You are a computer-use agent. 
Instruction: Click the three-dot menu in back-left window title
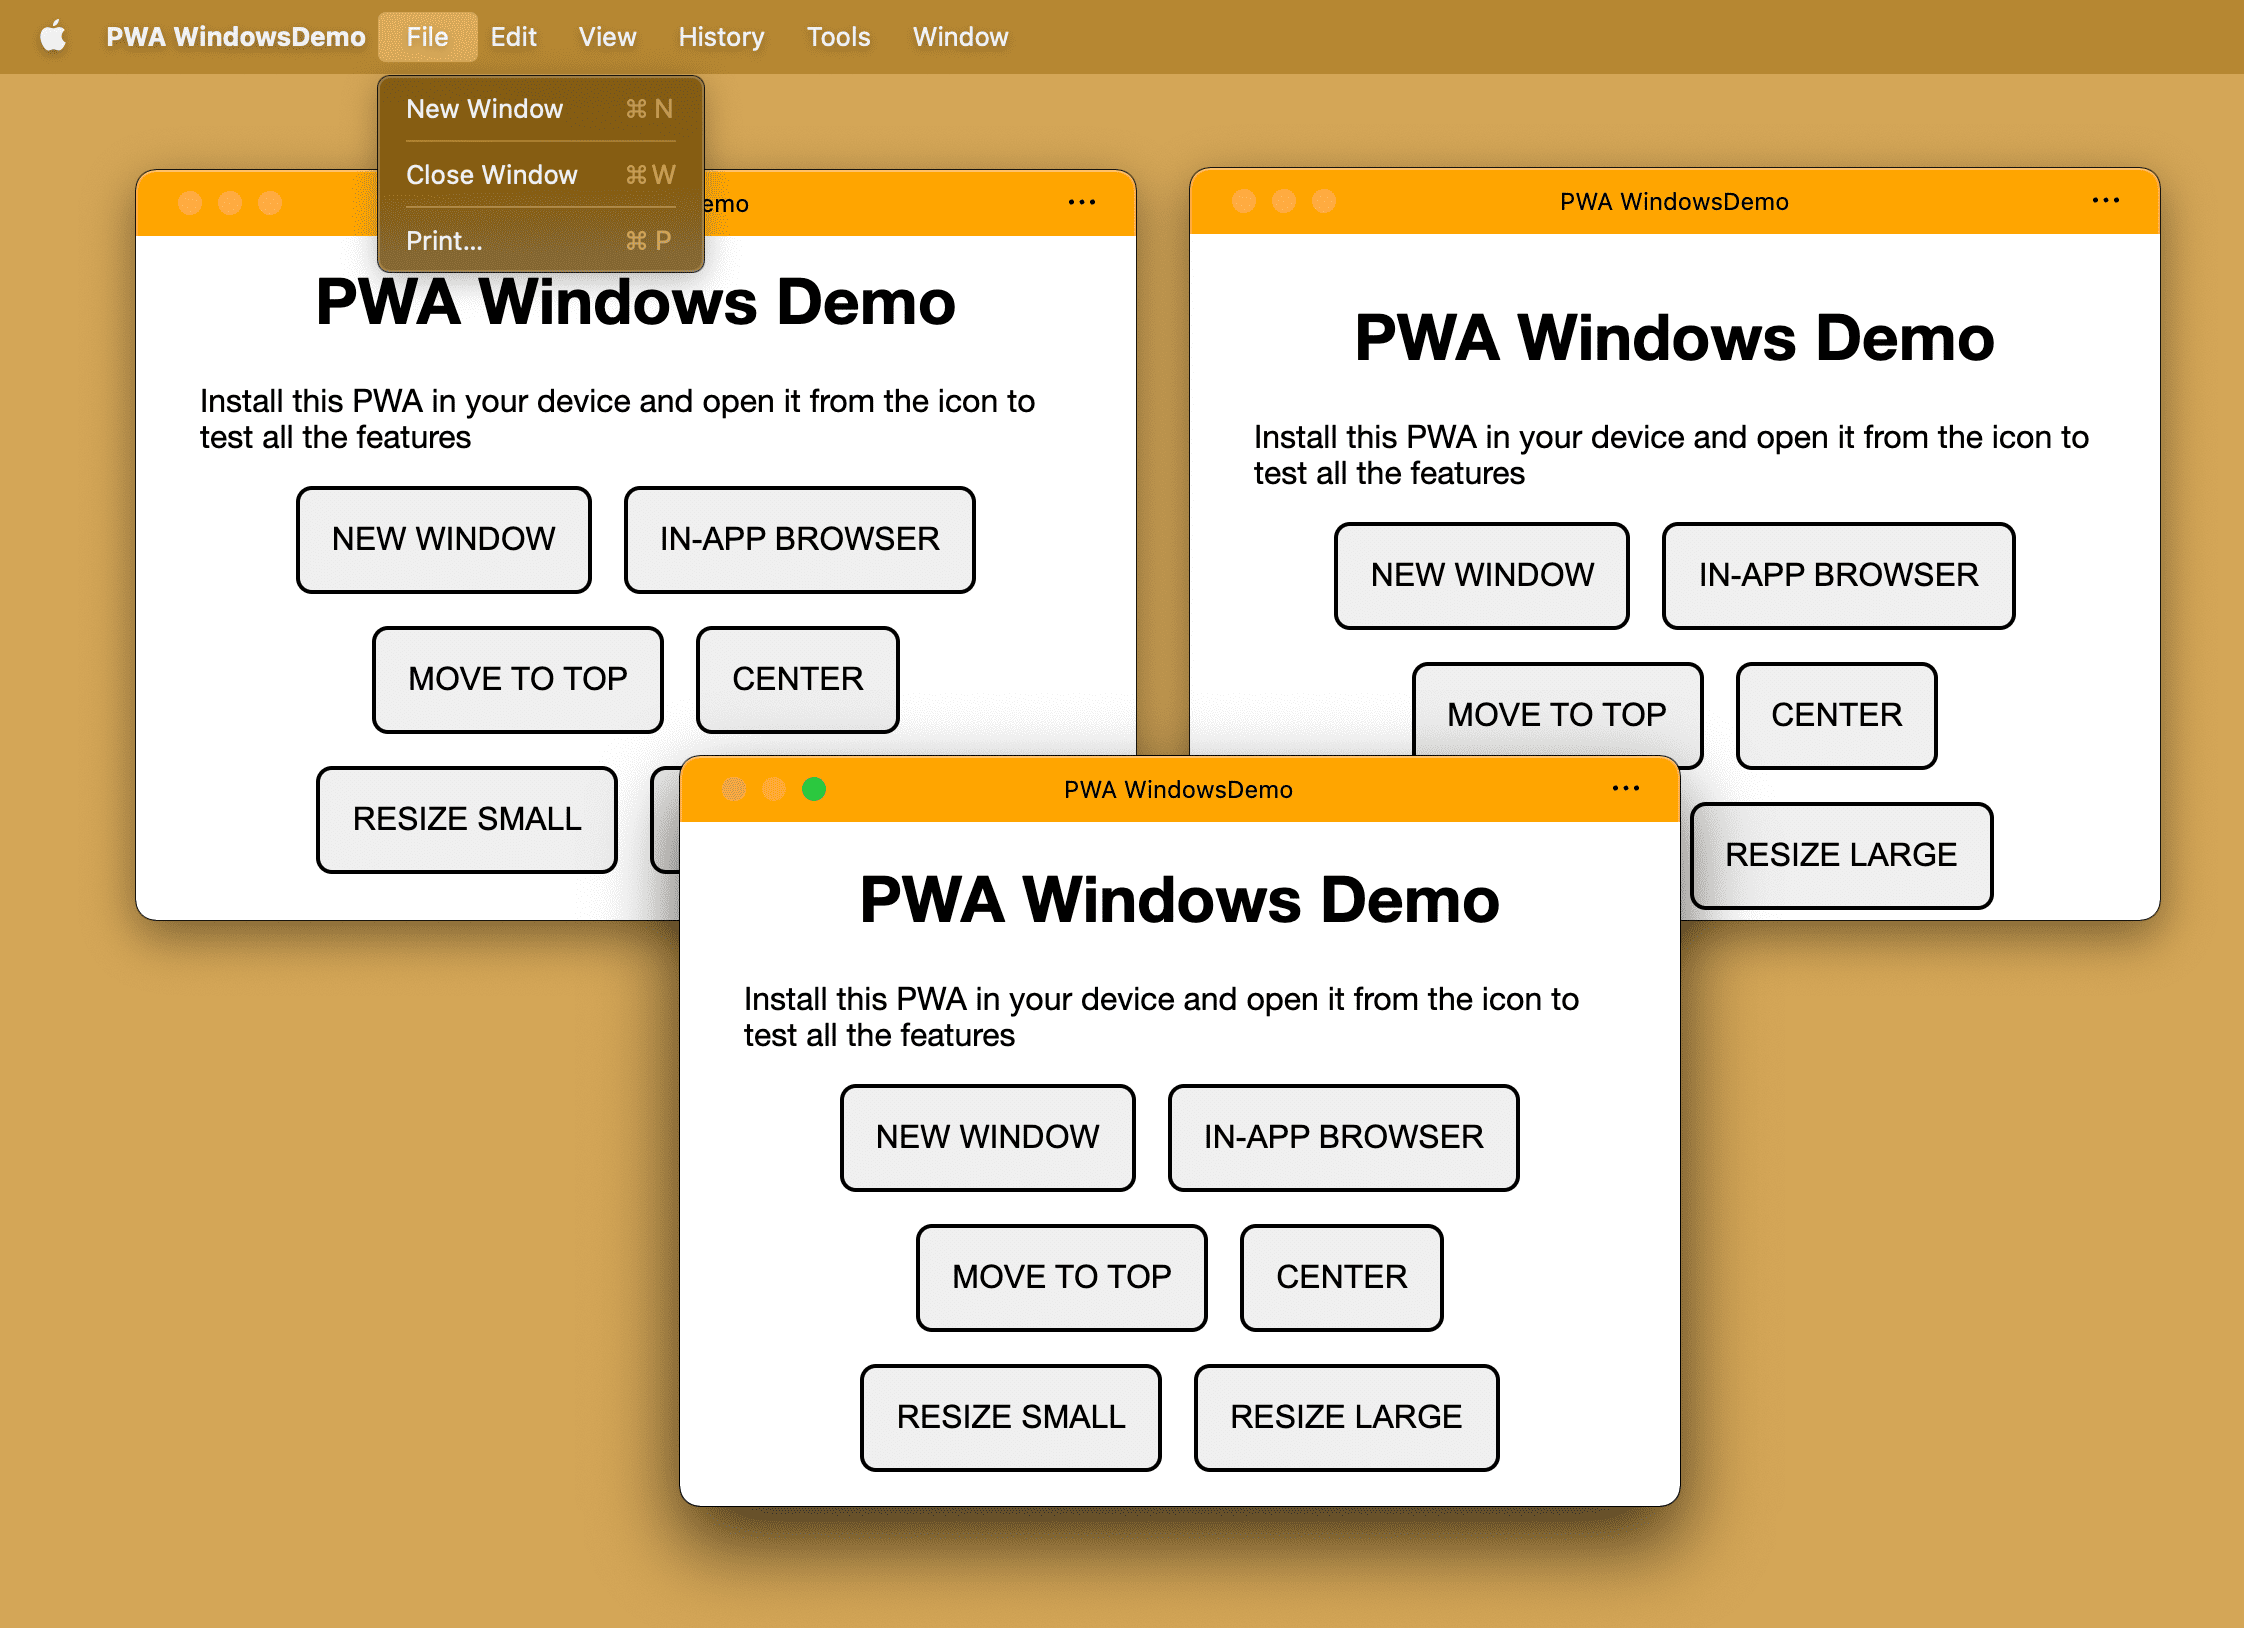[x=1082, y=204]
